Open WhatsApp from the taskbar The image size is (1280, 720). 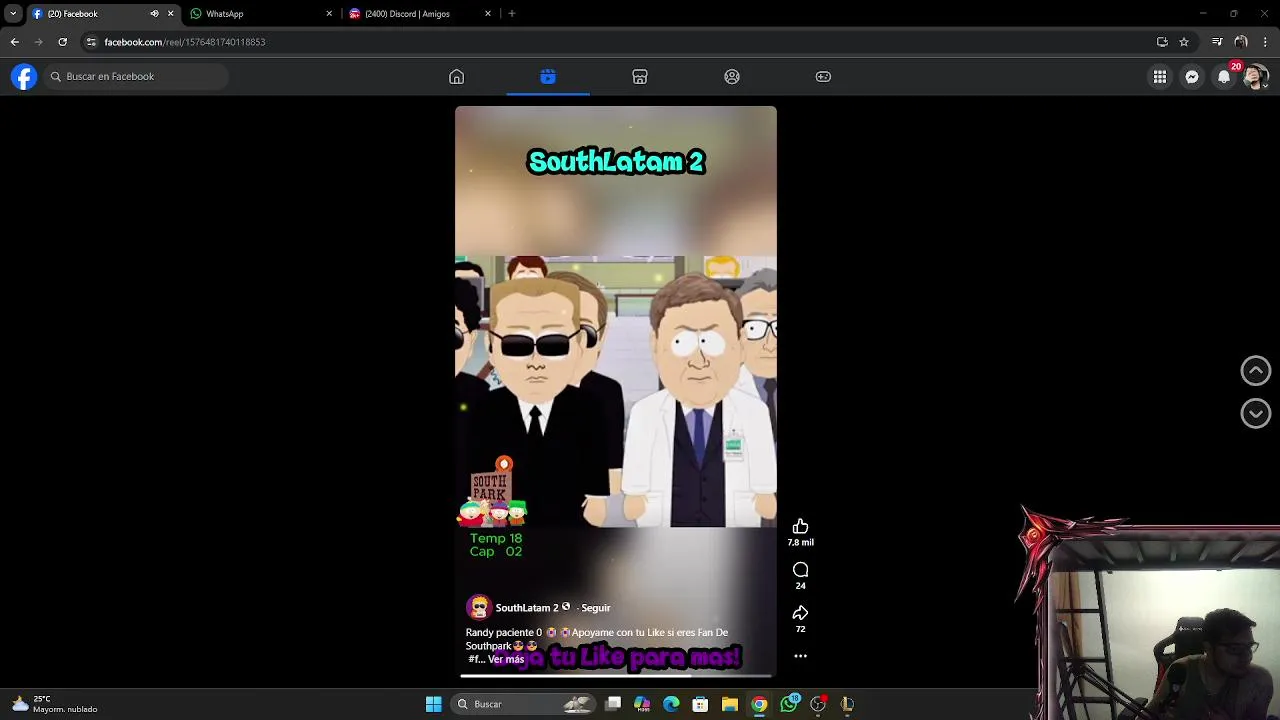tap(789, 704)
